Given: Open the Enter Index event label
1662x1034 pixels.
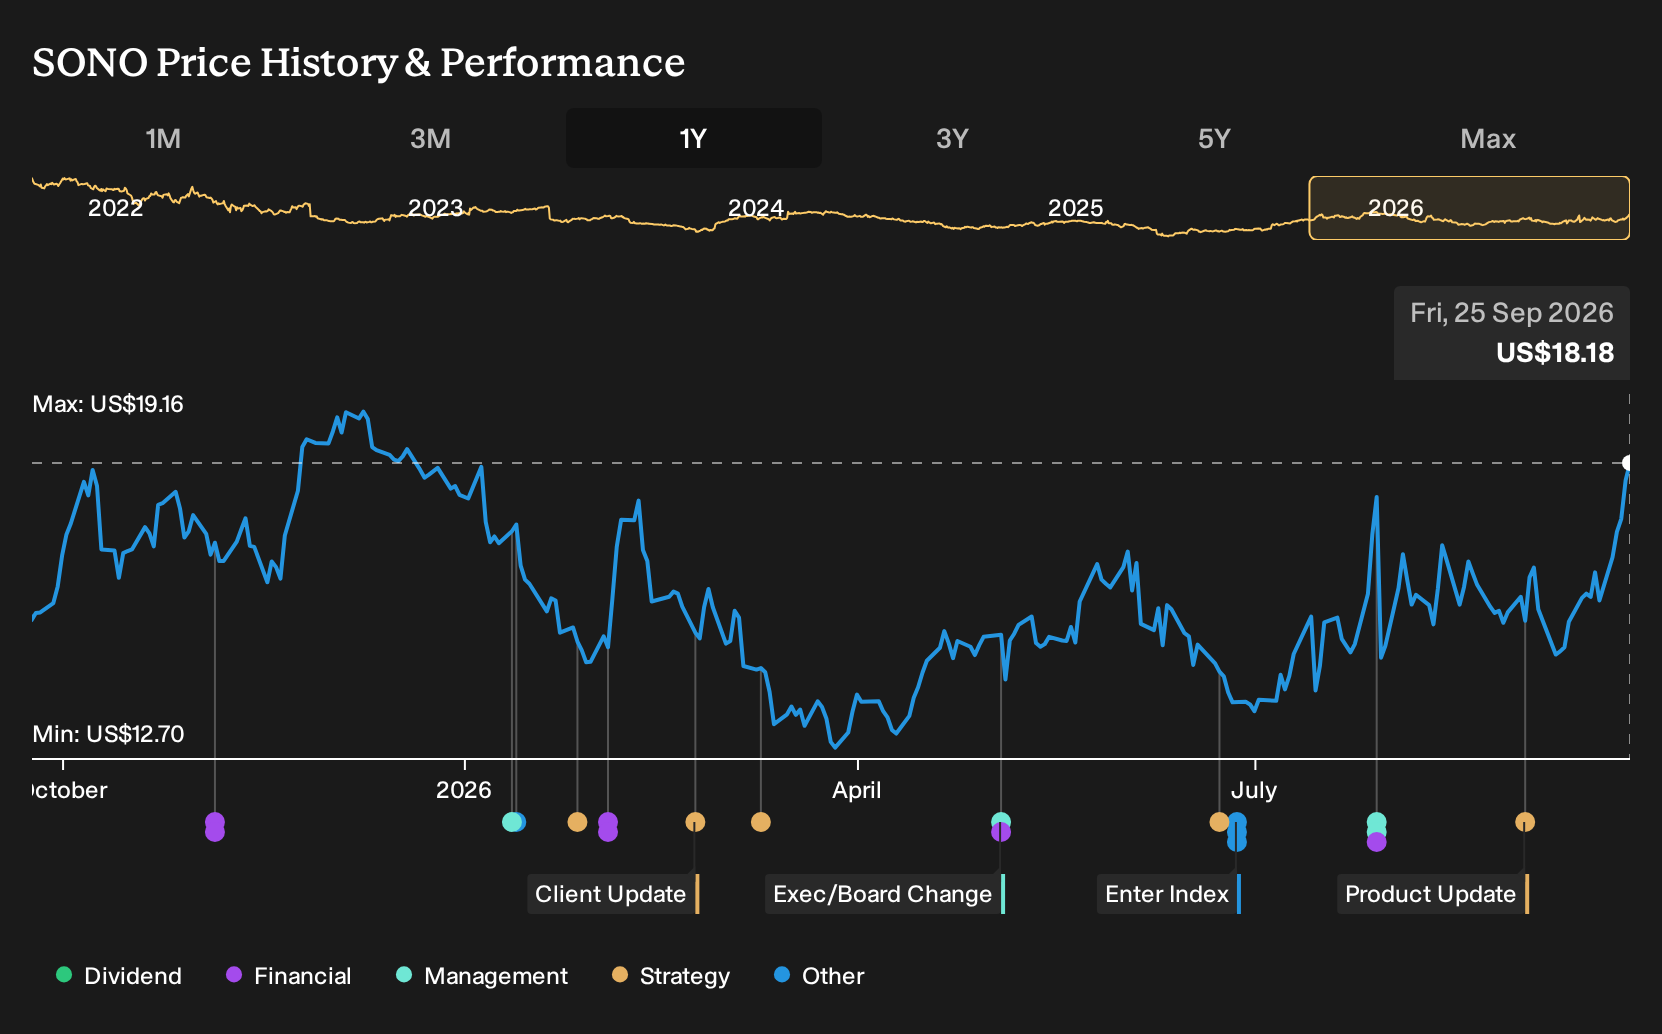Looking at the screenshot, I should (1169, 894).
